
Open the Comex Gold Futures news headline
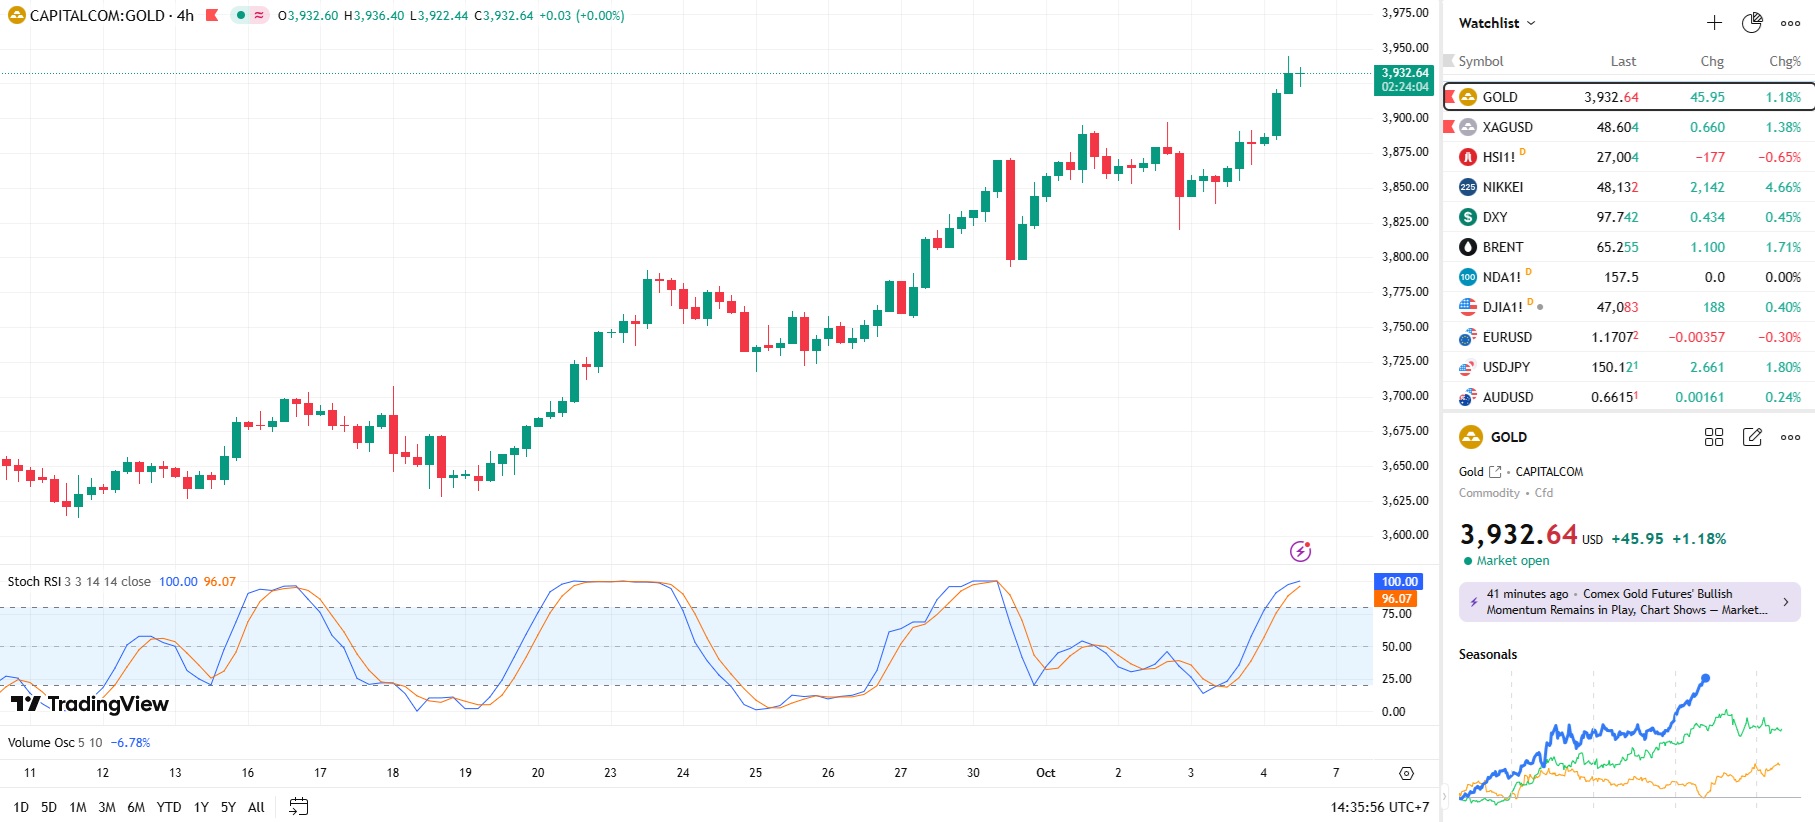[x=1629, y=602]
